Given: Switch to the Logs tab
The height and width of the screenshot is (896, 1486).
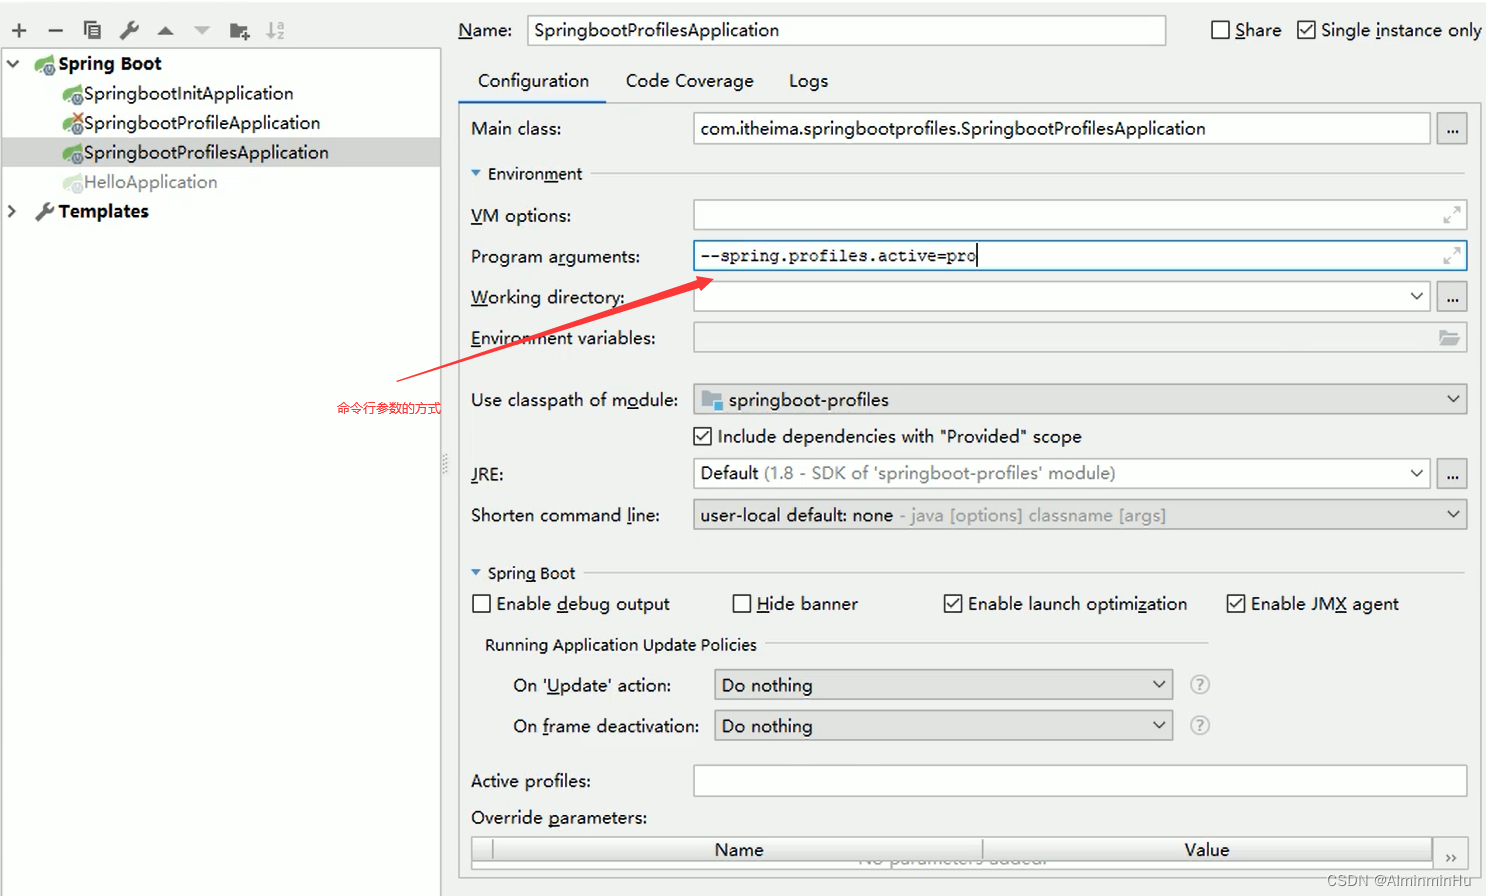Looking at the screenshot, I should tap(808, 81).
